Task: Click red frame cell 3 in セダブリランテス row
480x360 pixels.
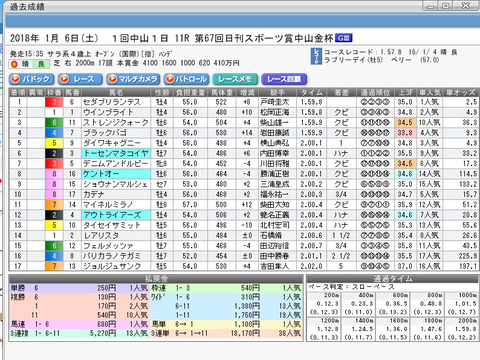Action: [54, 102]
